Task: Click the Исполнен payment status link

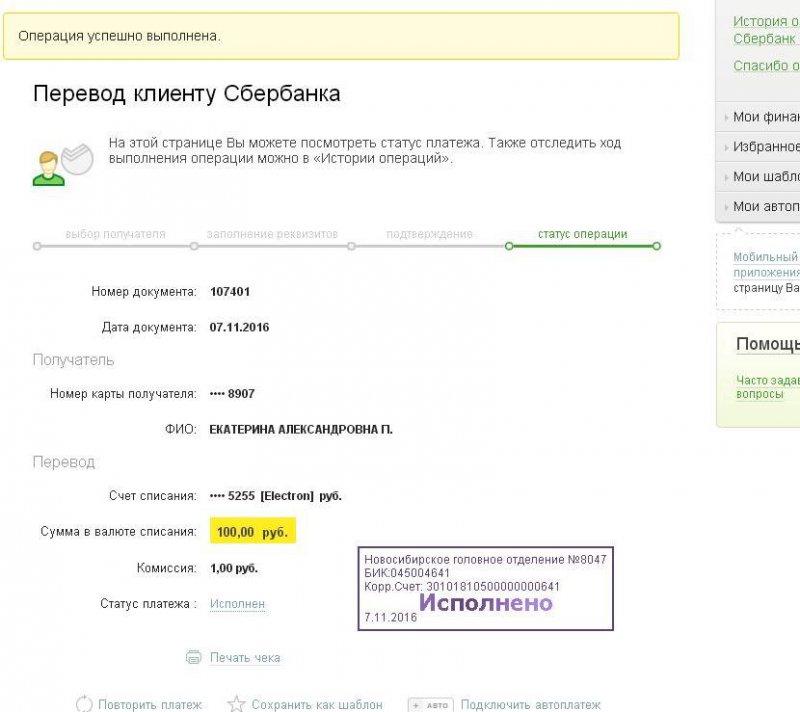Action: [x=237, y=603]
